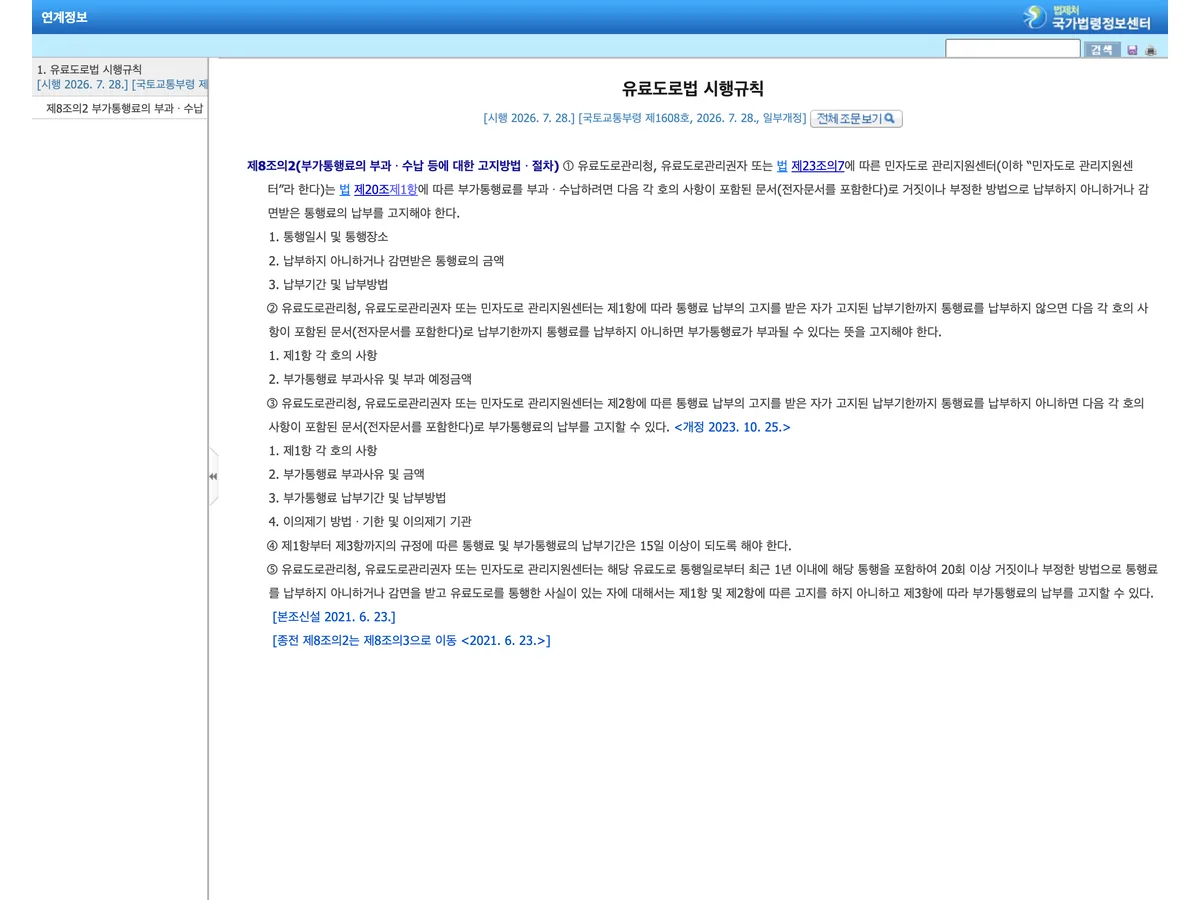1200x900 pixels.
Task: Click paragraph ④ about 15일 이상 납부기간
Action: (x=529, y=545)
